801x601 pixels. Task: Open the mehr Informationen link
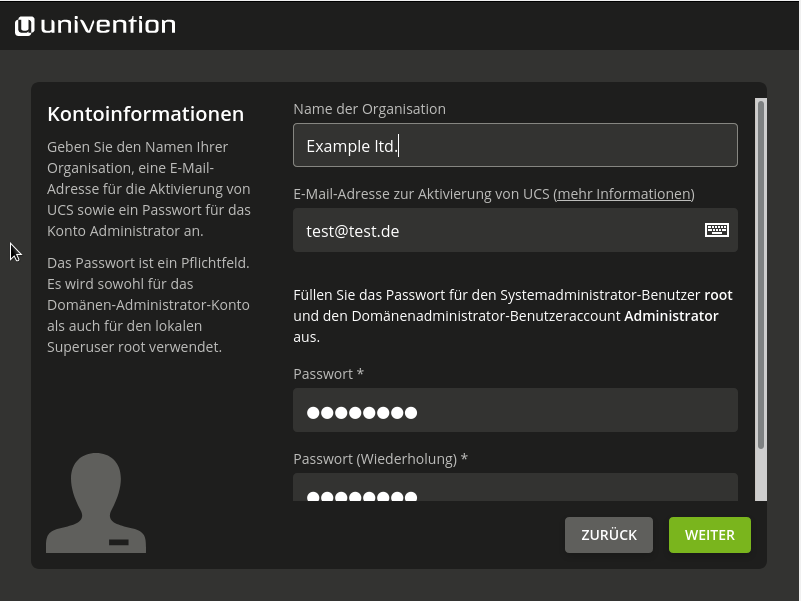pos(624,194)
